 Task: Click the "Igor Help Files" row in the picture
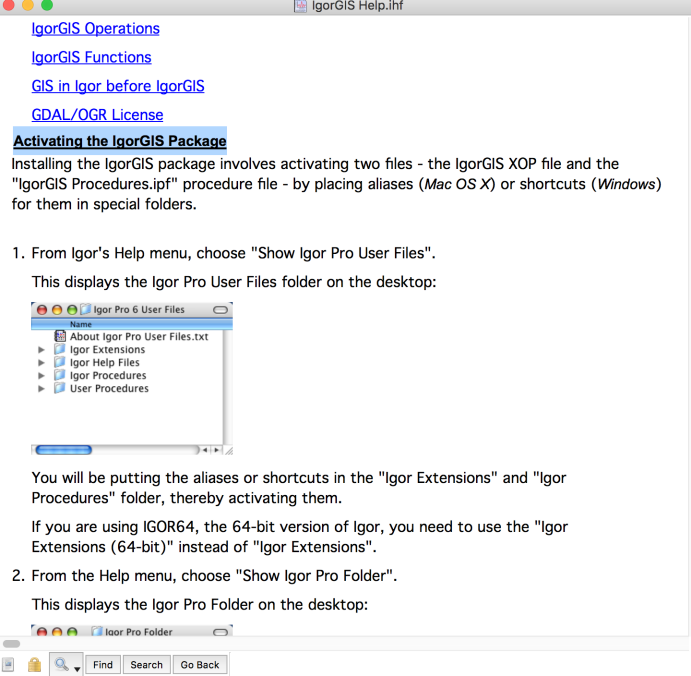coord(104,363)
